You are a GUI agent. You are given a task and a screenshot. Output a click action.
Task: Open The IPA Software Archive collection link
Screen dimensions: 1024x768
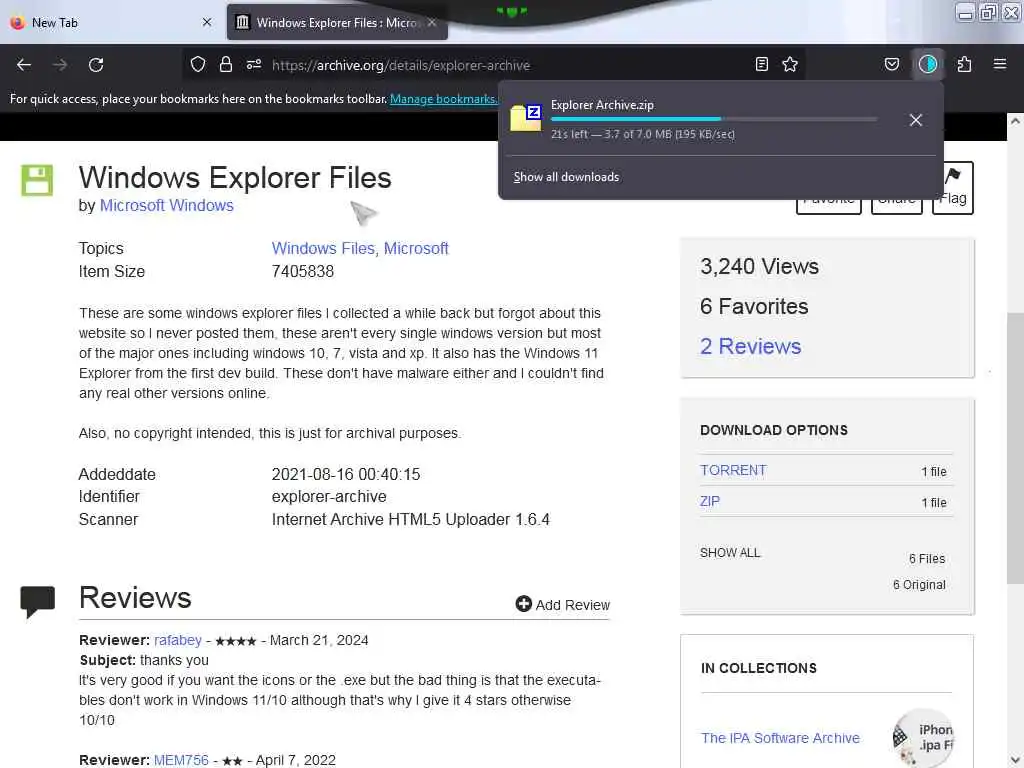tap(780, 738)
